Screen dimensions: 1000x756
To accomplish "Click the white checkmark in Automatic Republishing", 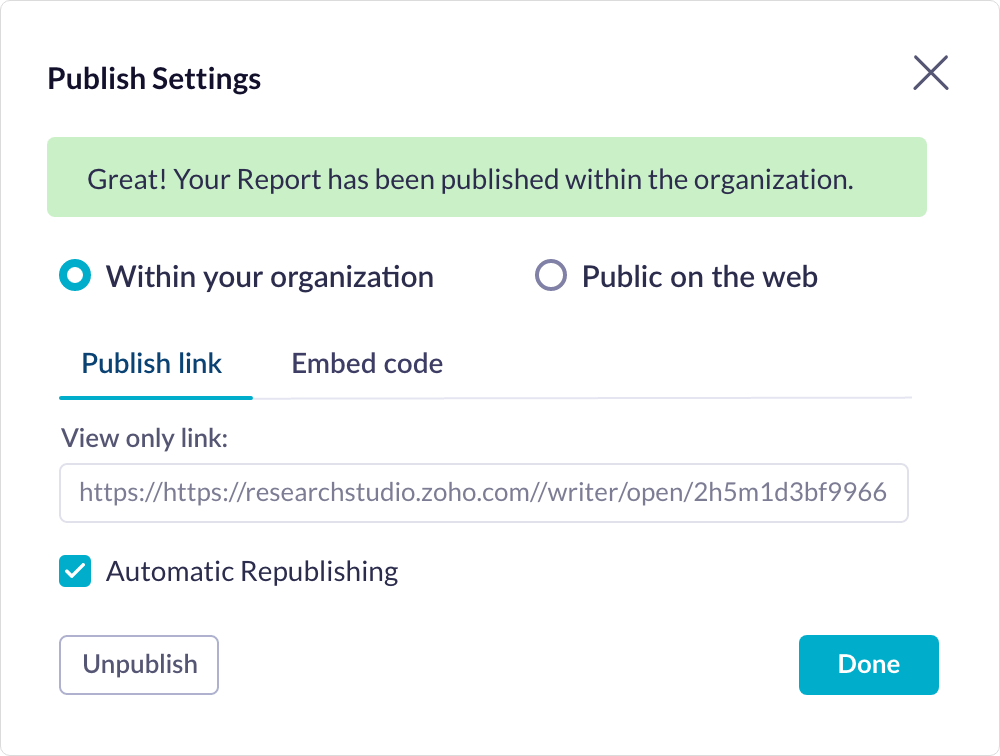I will pos(75,572).
